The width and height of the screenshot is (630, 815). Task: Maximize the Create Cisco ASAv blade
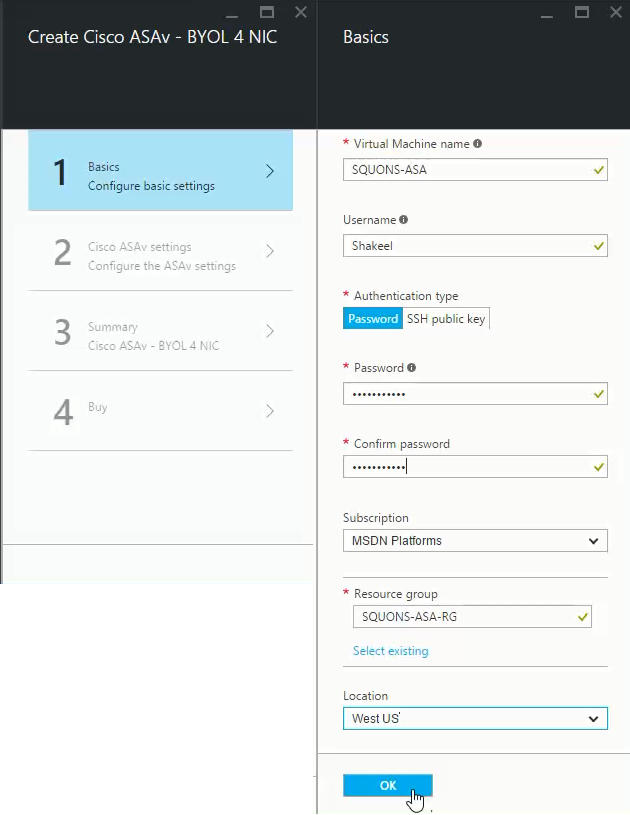click(267, 12)
